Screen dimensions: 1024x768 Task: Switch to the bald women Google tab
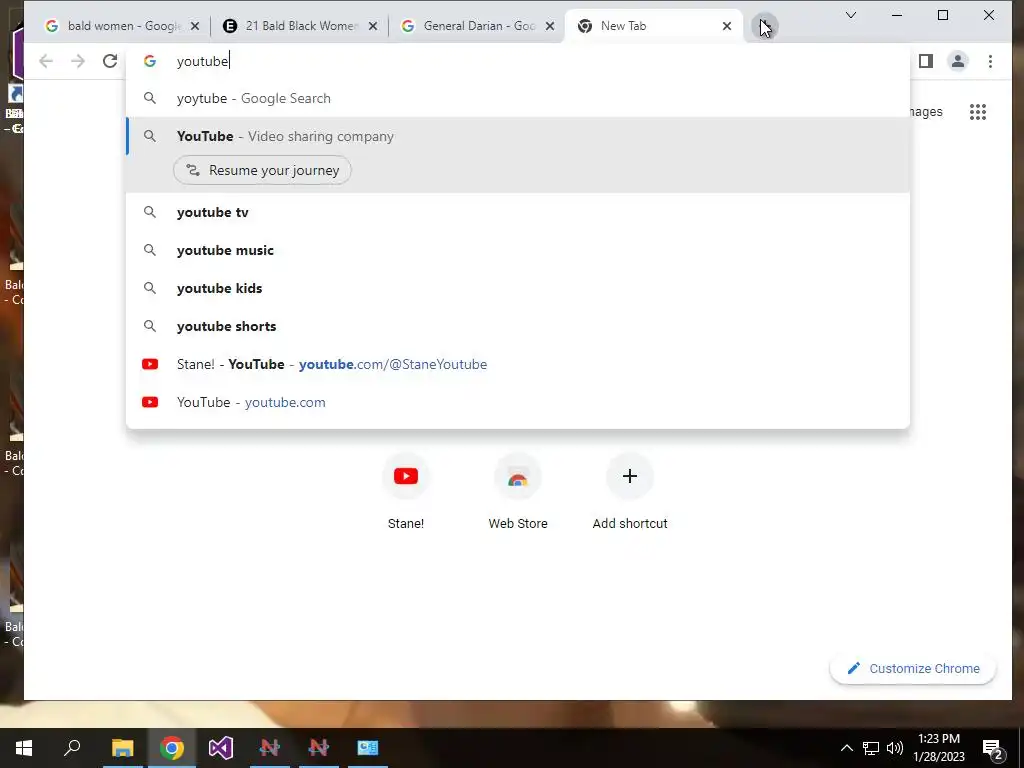(121, 26)
